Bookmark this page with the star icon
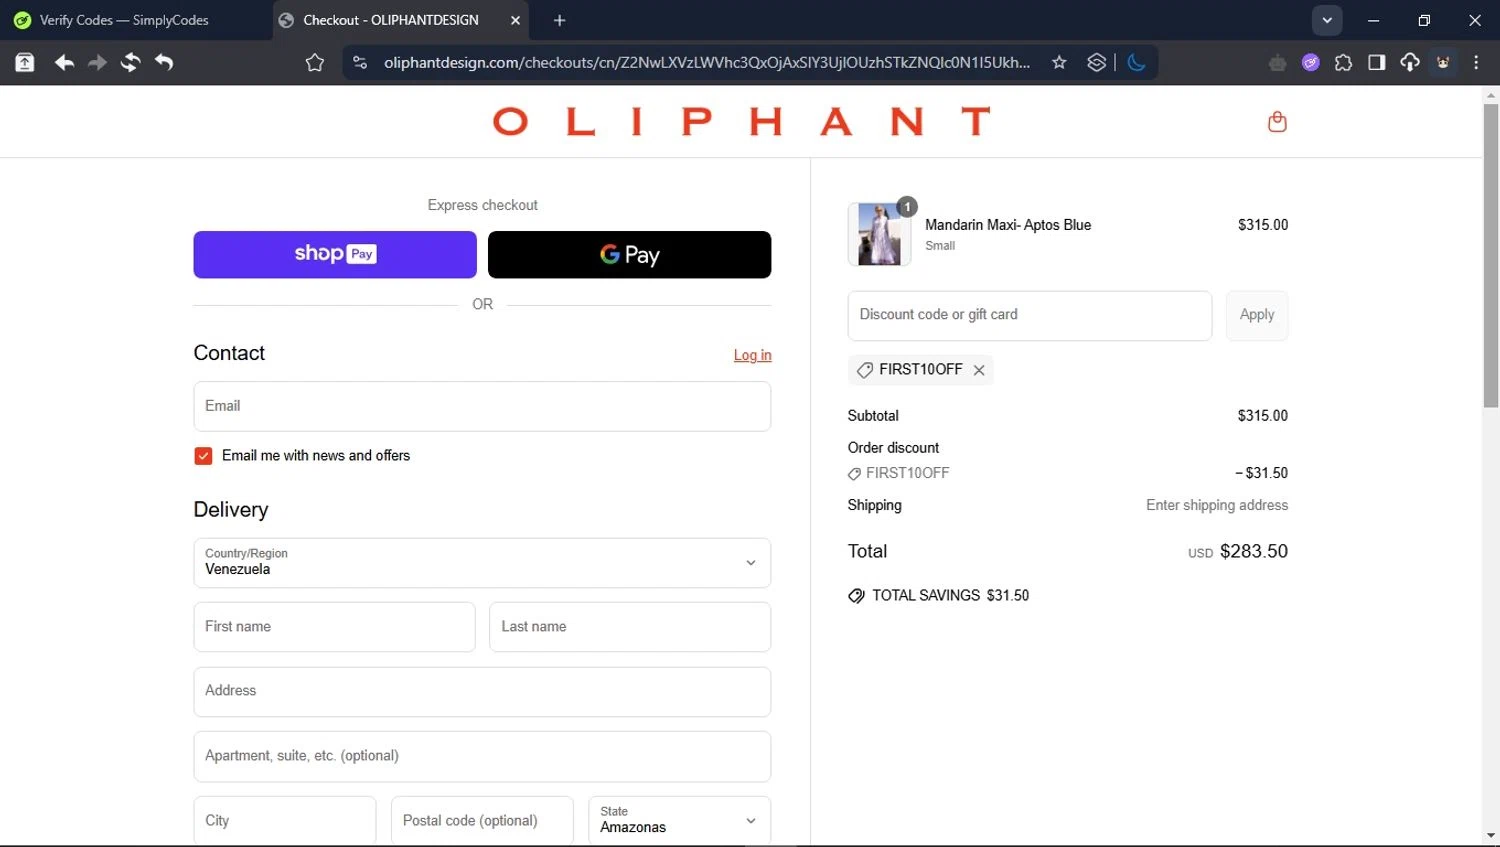The height and width of the screenshot is (847, 1500). click(x=1059, y=62)
